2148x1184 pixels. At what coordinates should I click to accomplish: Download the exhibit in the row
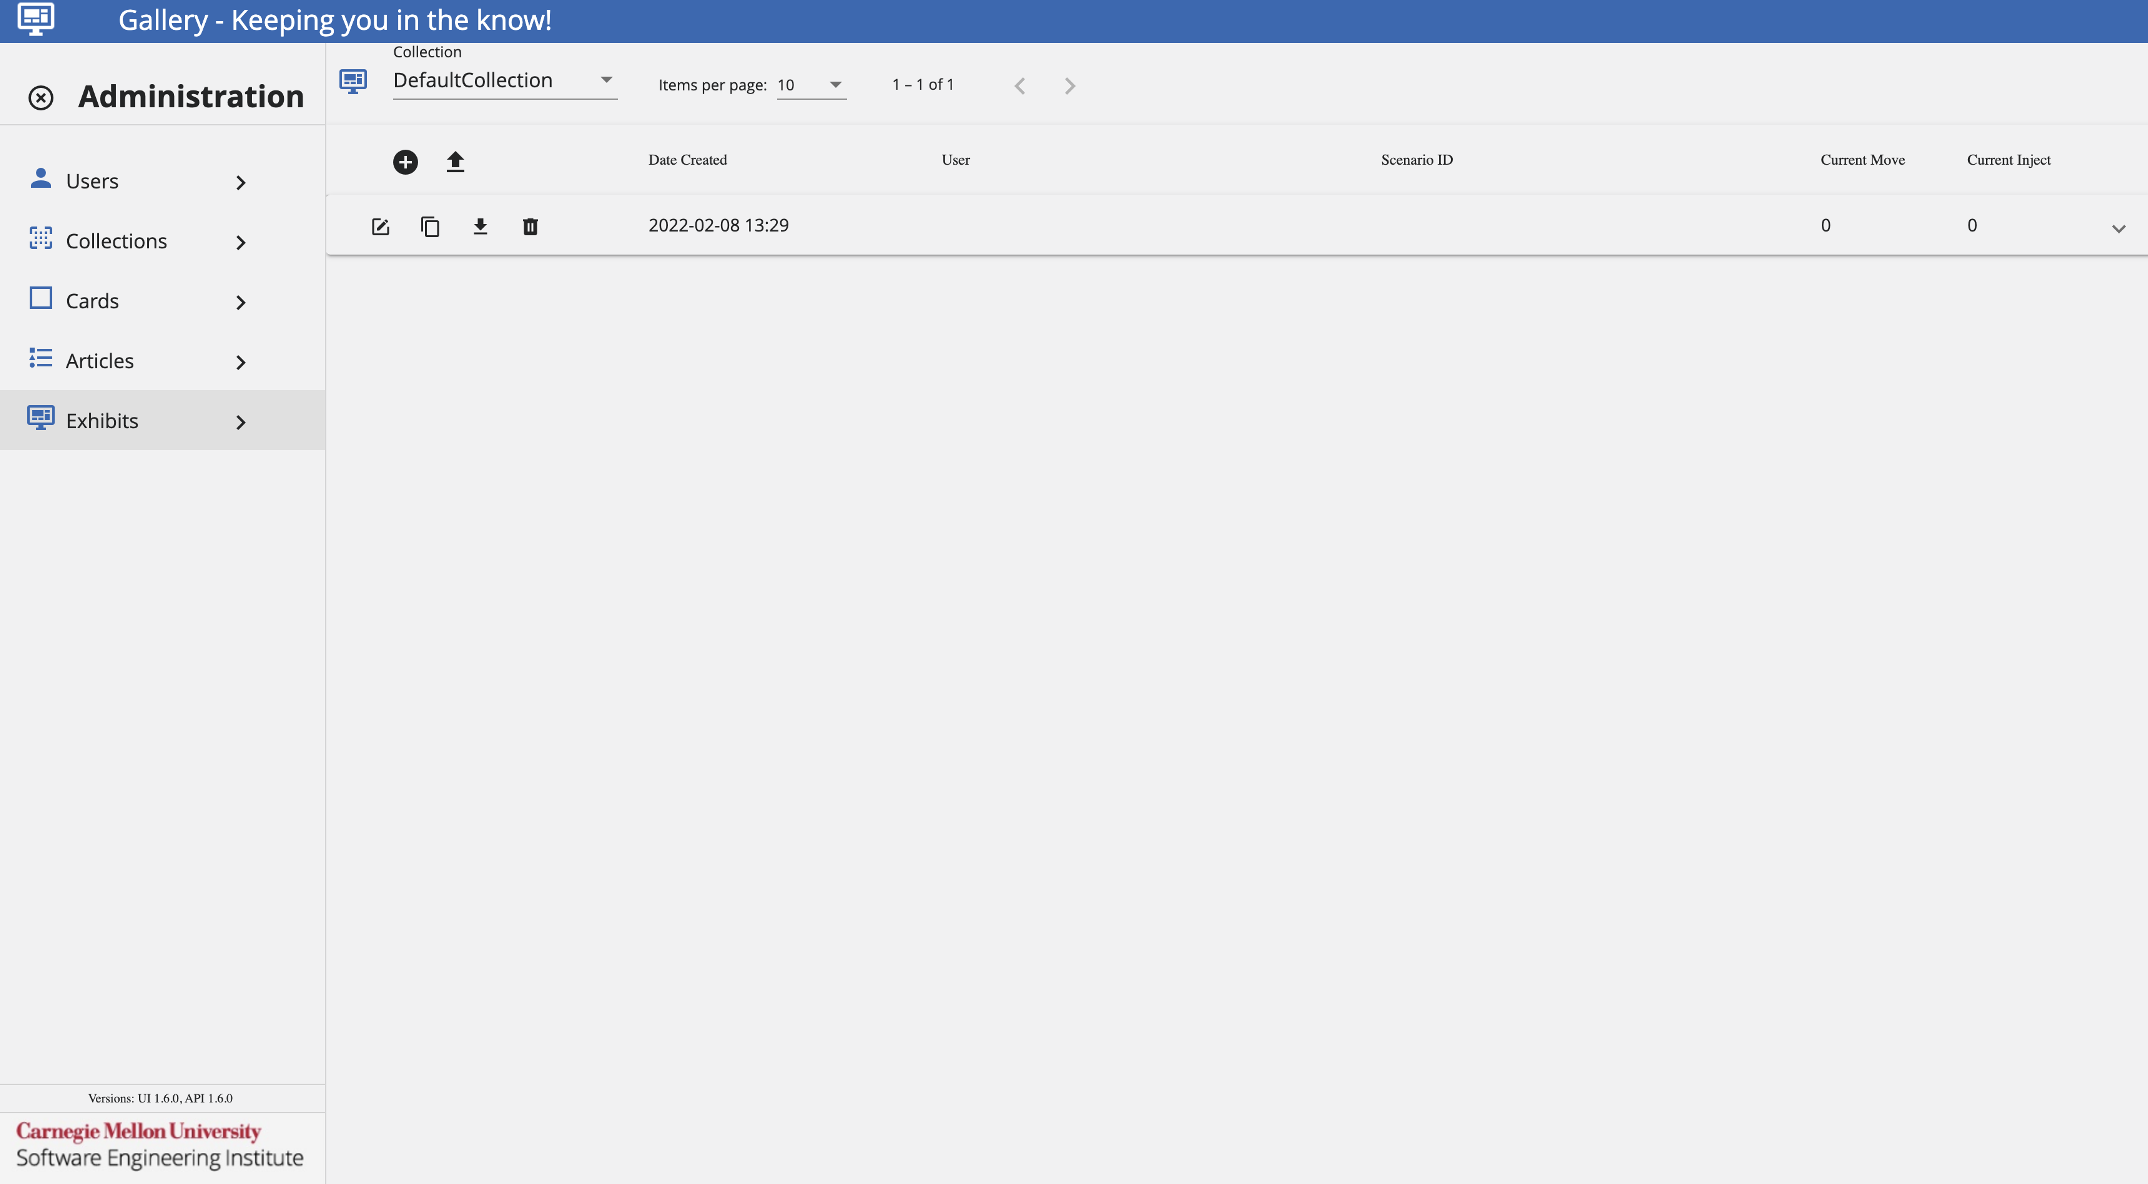pyautogui.click(x=480, y=227)
